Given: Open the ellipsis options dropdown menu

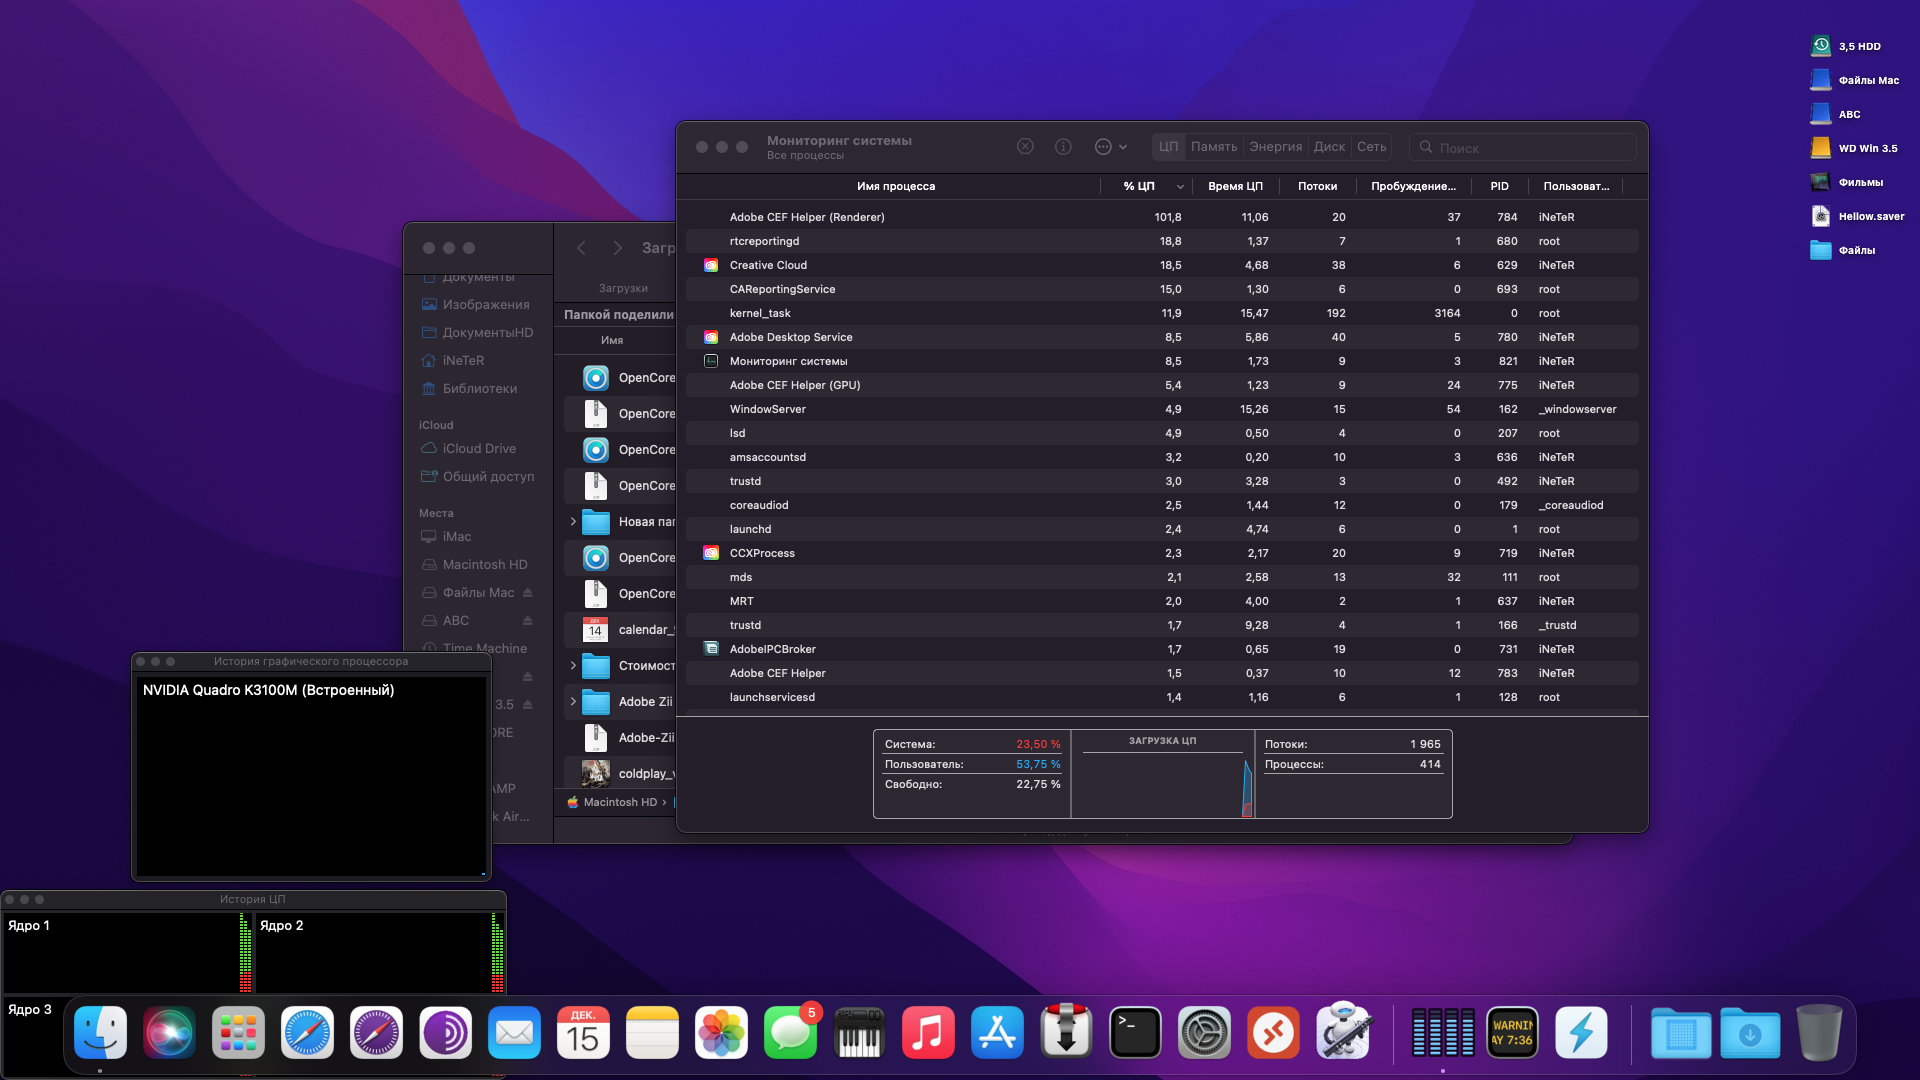Looking at the screenshot, I should 1110,147.
